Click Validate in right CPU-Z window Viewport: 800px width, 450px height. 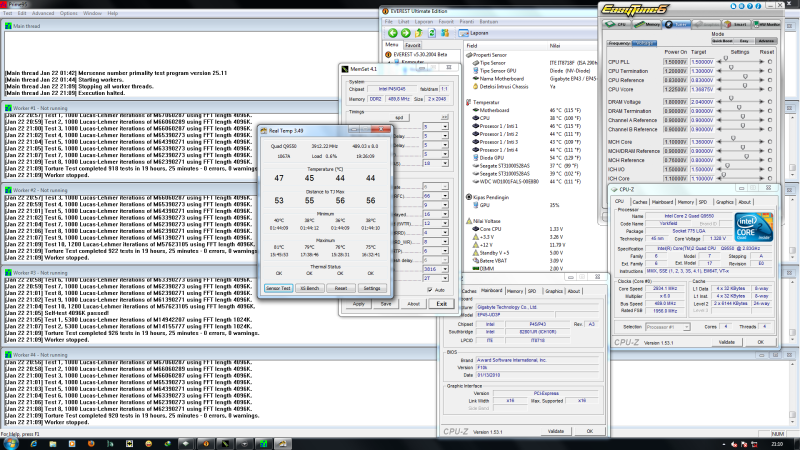(727, 342)
